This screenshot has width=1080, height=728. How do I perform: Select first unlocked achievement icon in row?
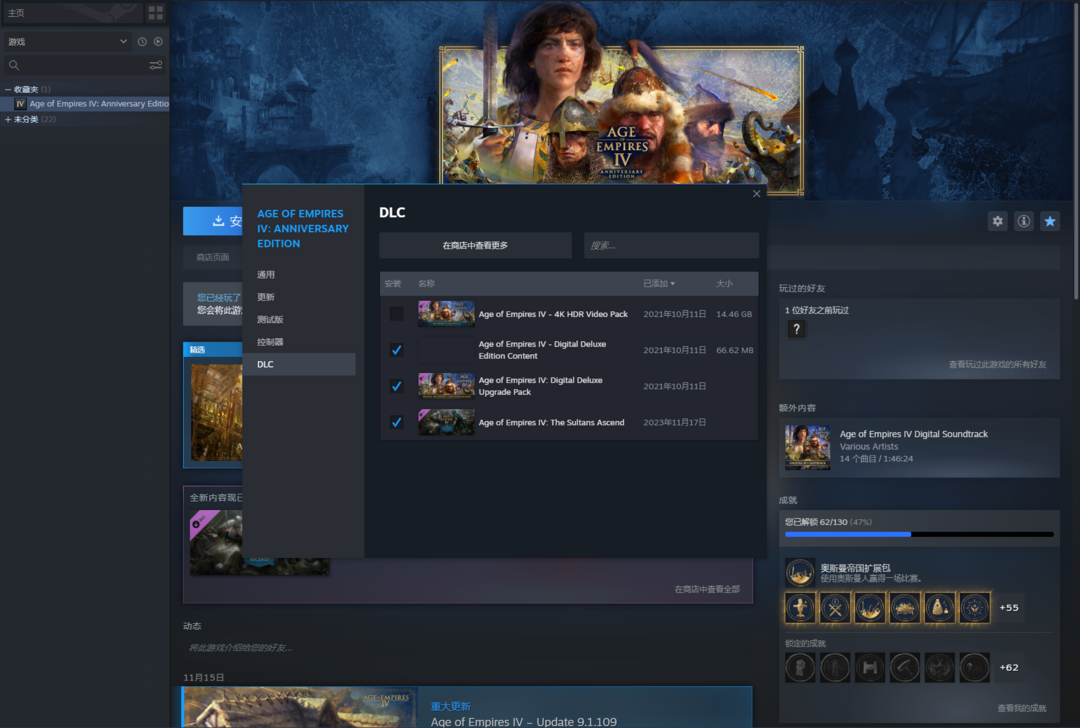tap(800, 607)
